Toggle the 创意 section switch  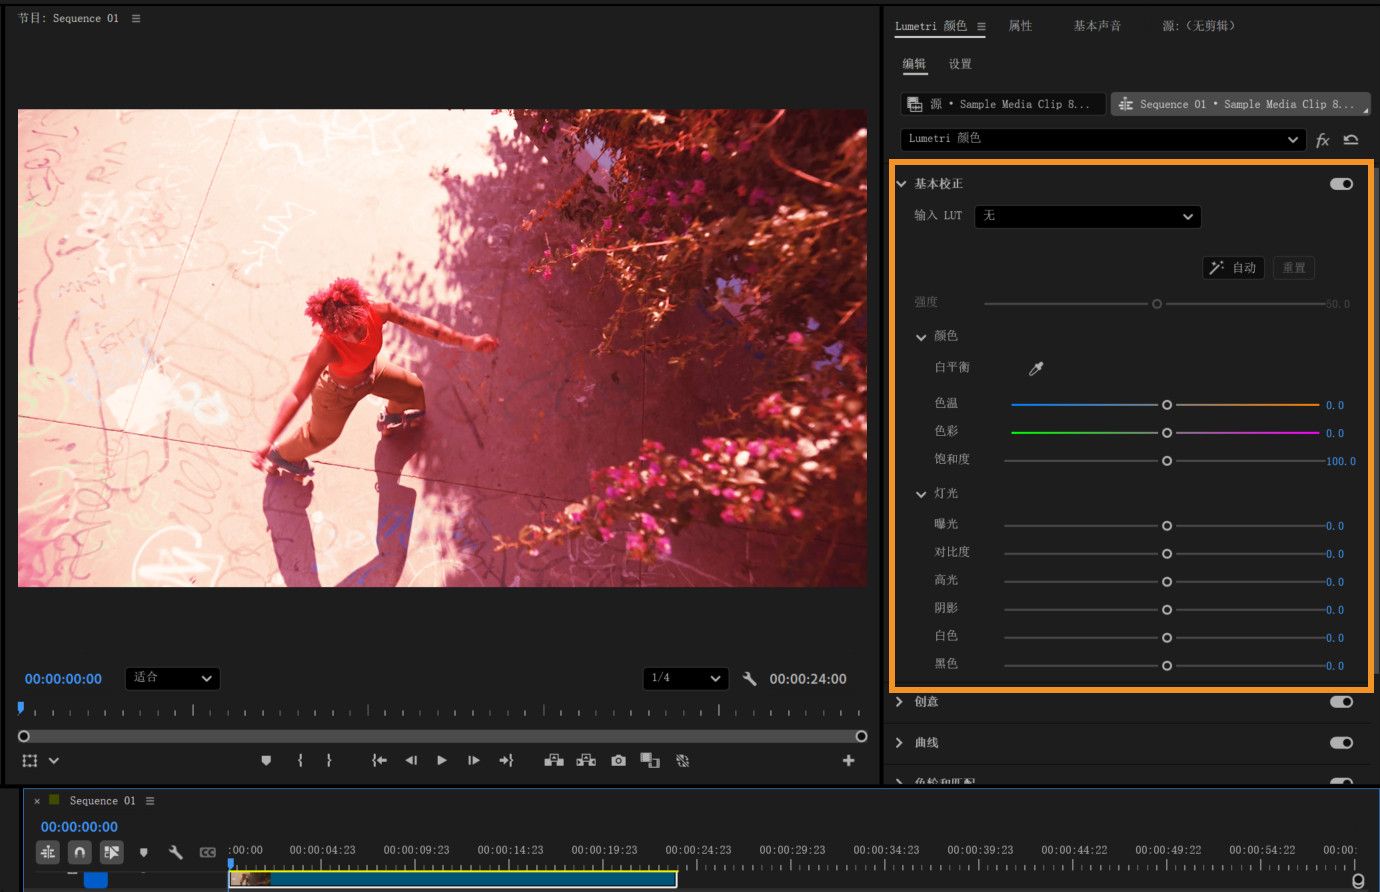1341,702
